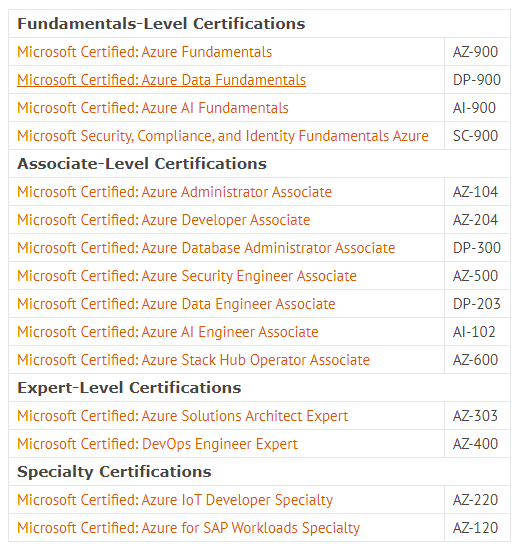Select the SC-900 exam code cell
Screen dimensions: 519x550
(x=477, y=136)
